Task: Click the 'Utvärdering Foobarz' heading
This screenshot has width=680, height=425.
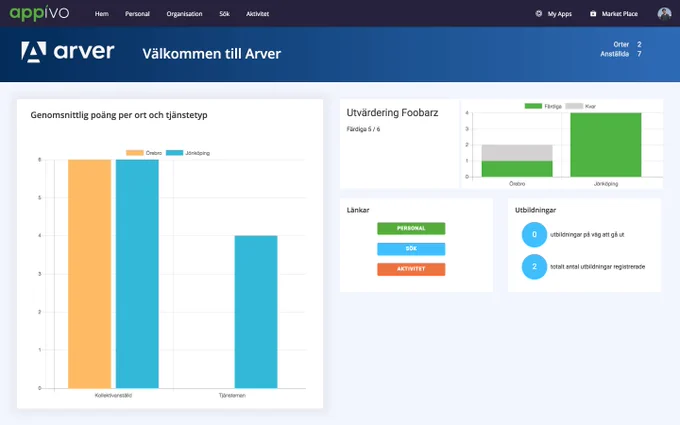Action: point(392,113)
